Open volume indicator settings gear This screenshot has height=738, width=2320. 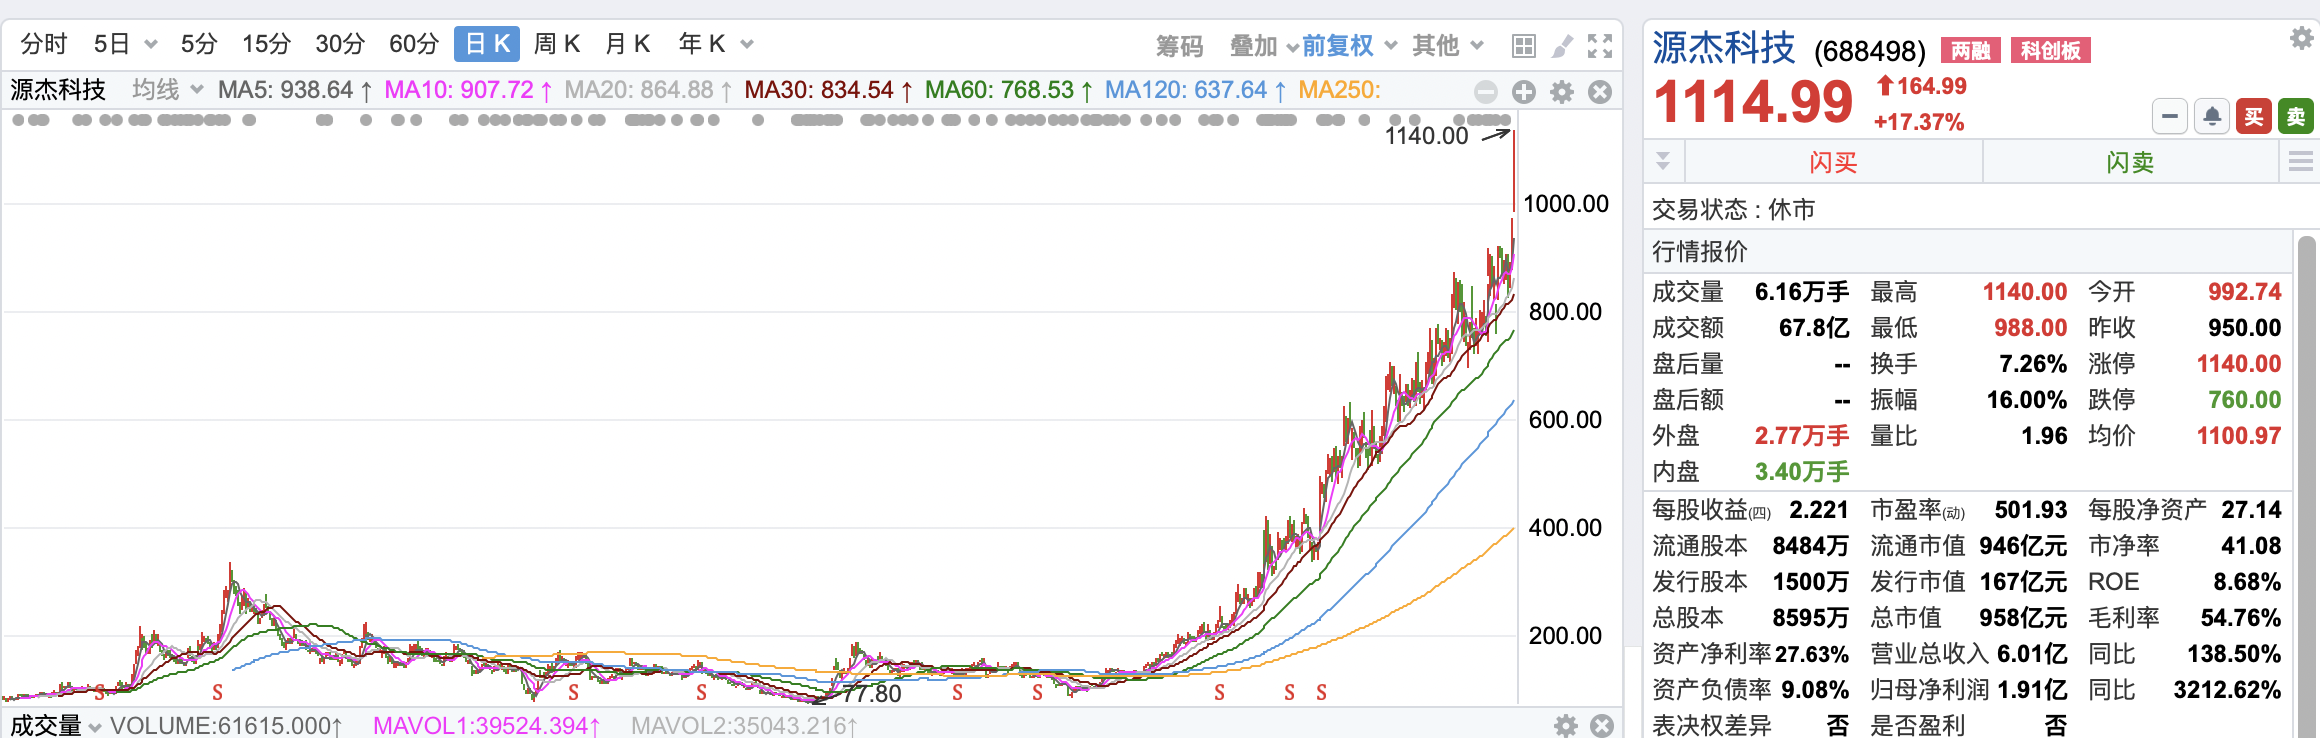1565,725
